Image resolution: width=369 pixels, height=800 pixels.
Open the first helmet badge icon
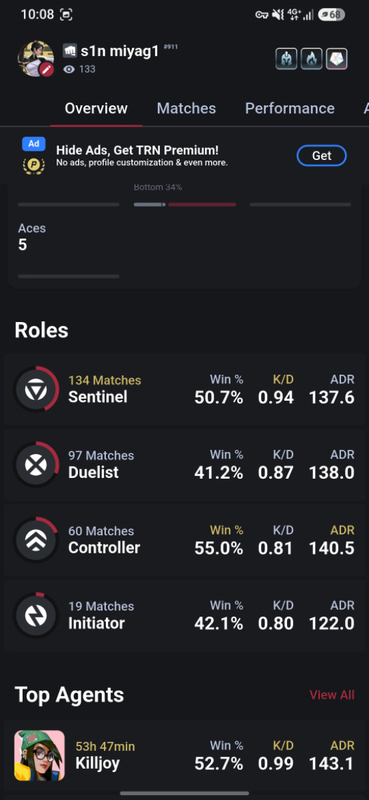click(286, 59)
